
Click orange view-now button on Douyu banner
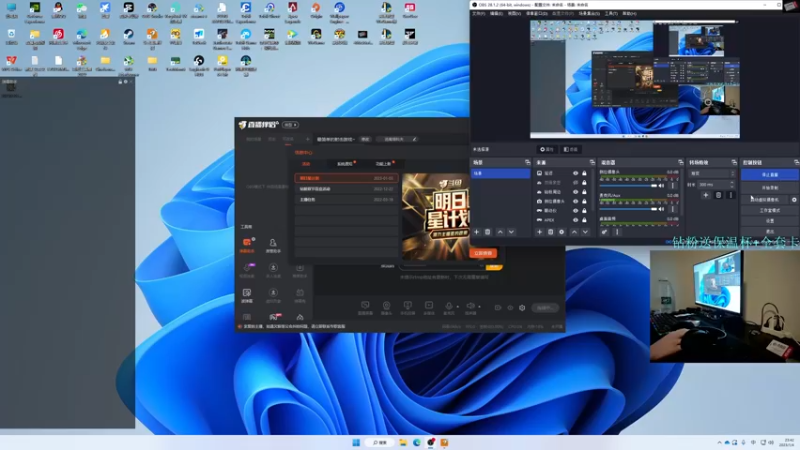point(483,253)
